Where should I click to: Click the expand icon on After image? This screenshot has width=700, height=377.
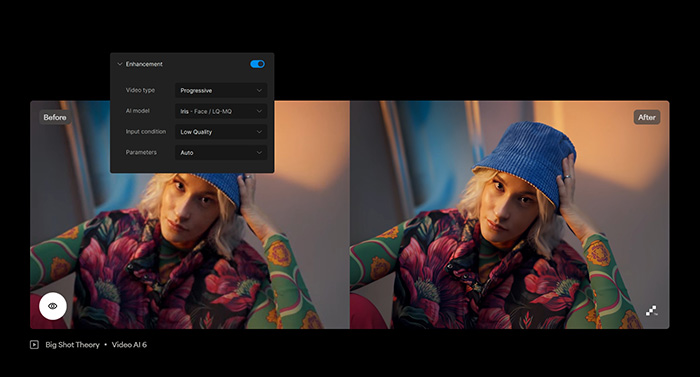[x=651, y=310]
